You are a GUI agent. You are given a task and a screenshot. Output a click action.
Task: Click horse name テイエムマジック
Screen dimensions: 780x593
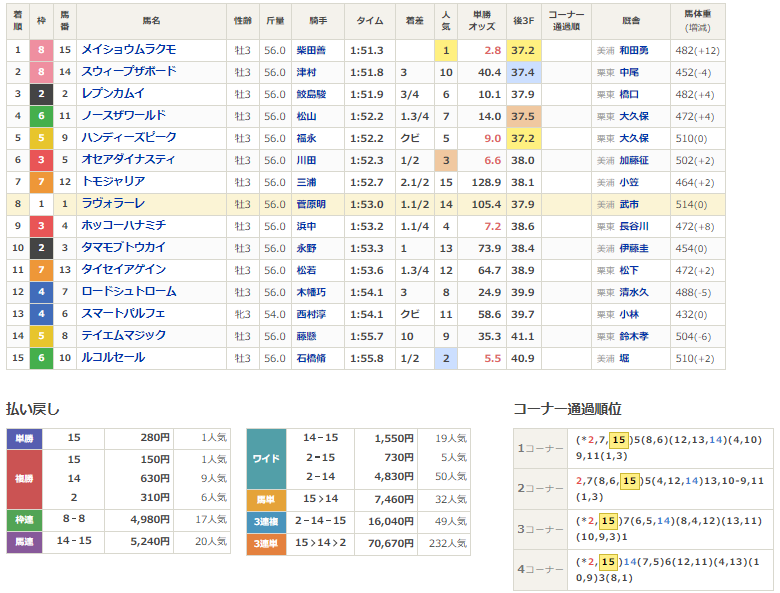pos(123,335)
